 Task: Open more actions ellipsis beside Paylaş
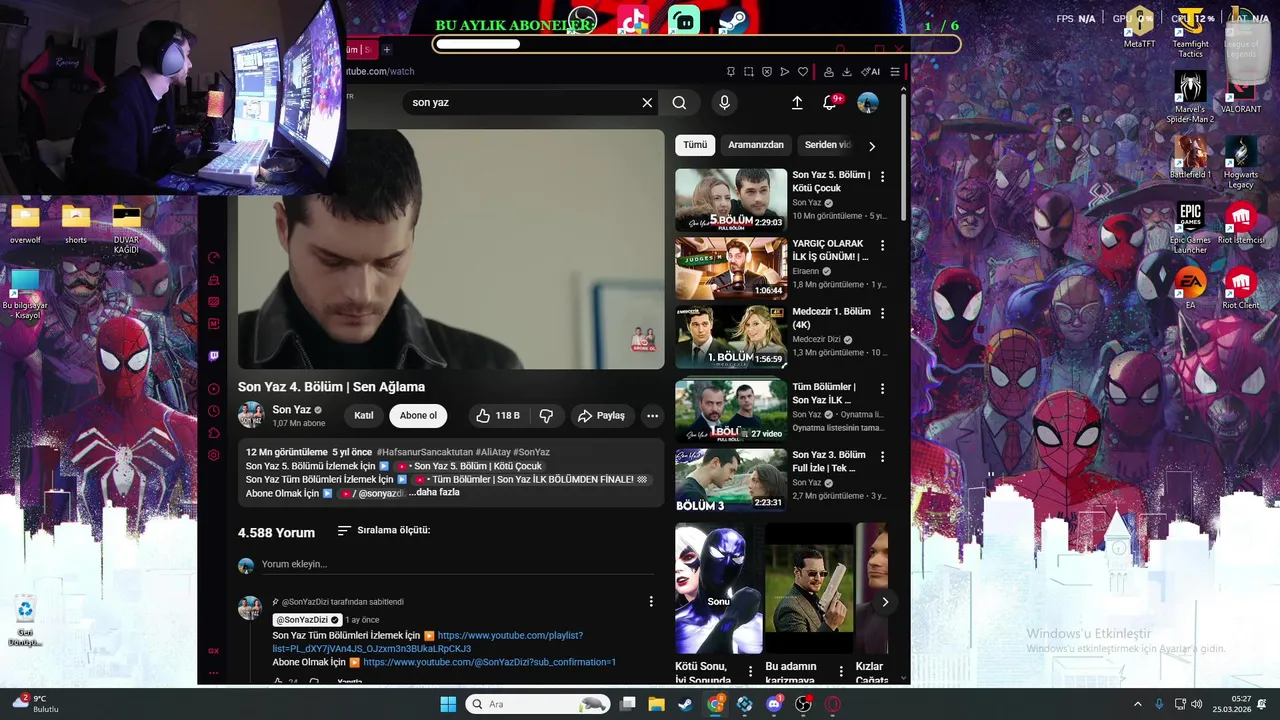click(x=652, y=416)
